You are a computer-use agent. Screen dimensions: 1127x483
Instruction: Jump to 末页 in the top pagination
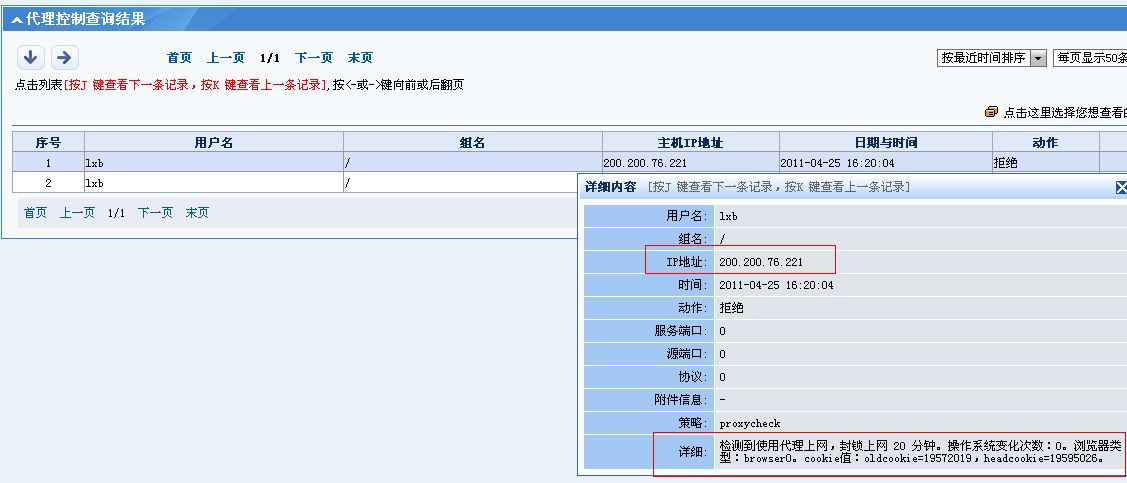360,58
